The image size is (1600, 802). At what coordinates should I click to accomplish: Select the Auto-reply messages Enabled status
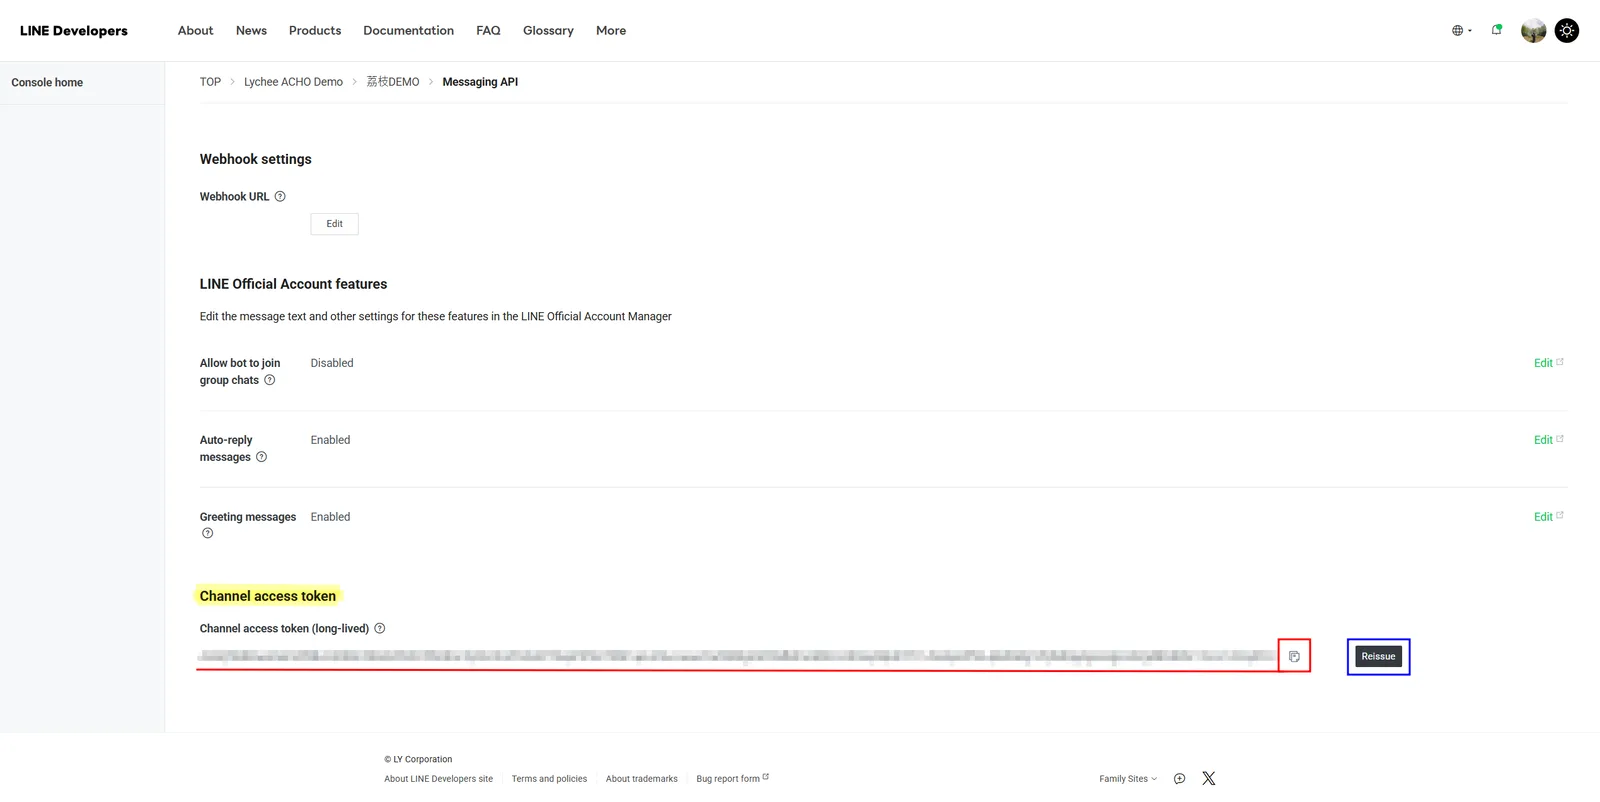330,440
